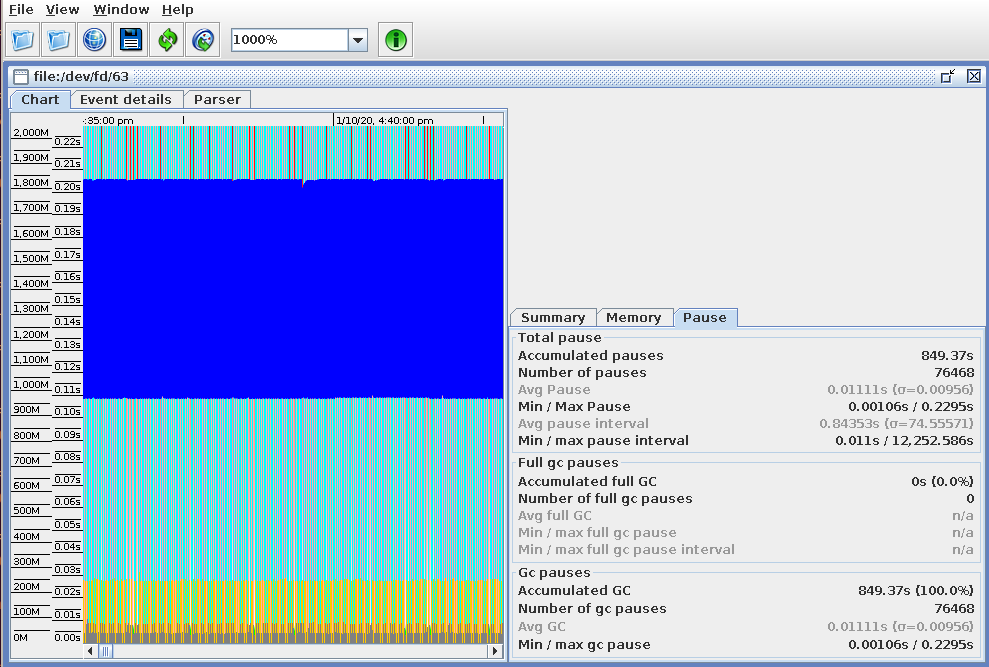Expand the 1000% zoom dropdown arrow
The image size is (989, 667).
[x=358, y=40]
